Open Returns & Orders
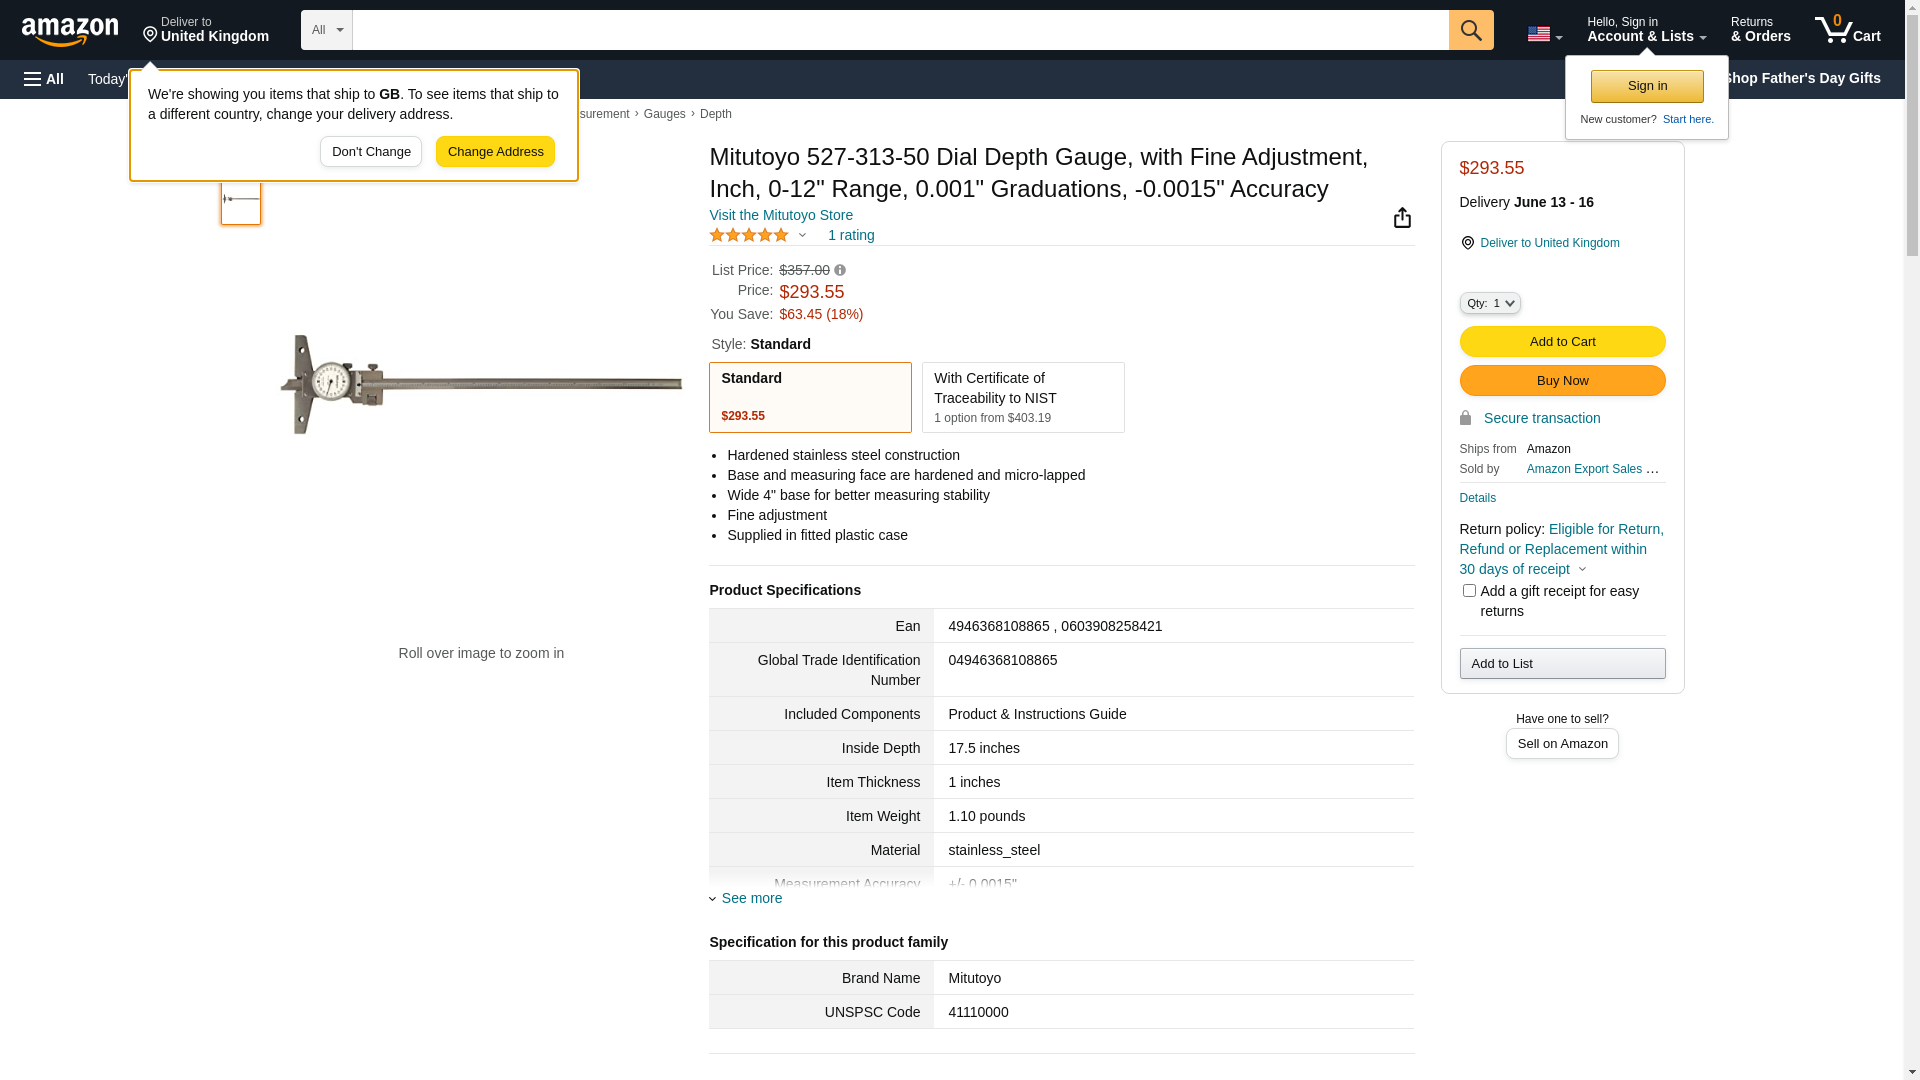 click(1760, 30)
